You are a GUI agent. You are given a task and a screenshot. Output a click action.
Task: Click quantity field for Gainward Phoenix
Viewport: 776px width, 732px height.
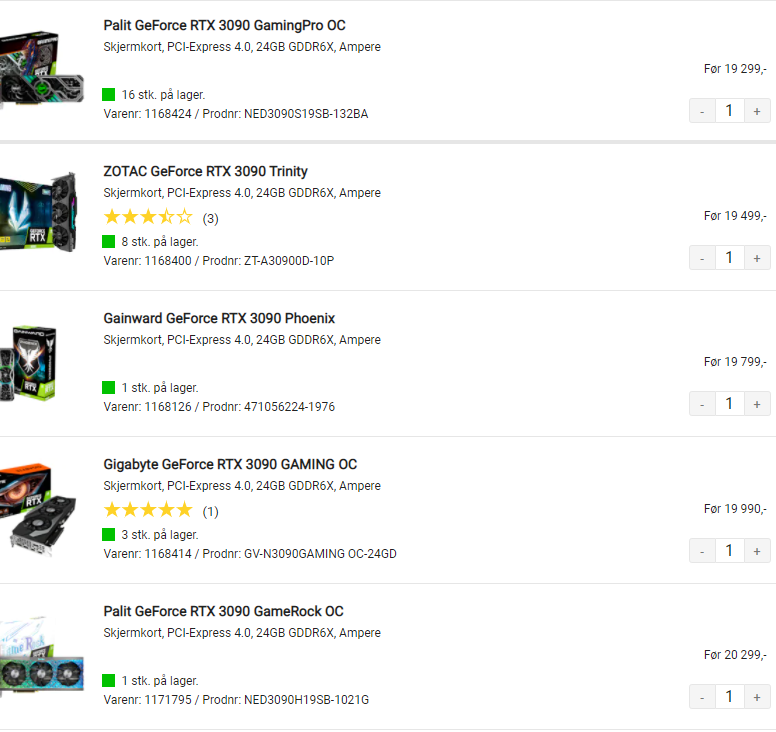click(729, 404)
